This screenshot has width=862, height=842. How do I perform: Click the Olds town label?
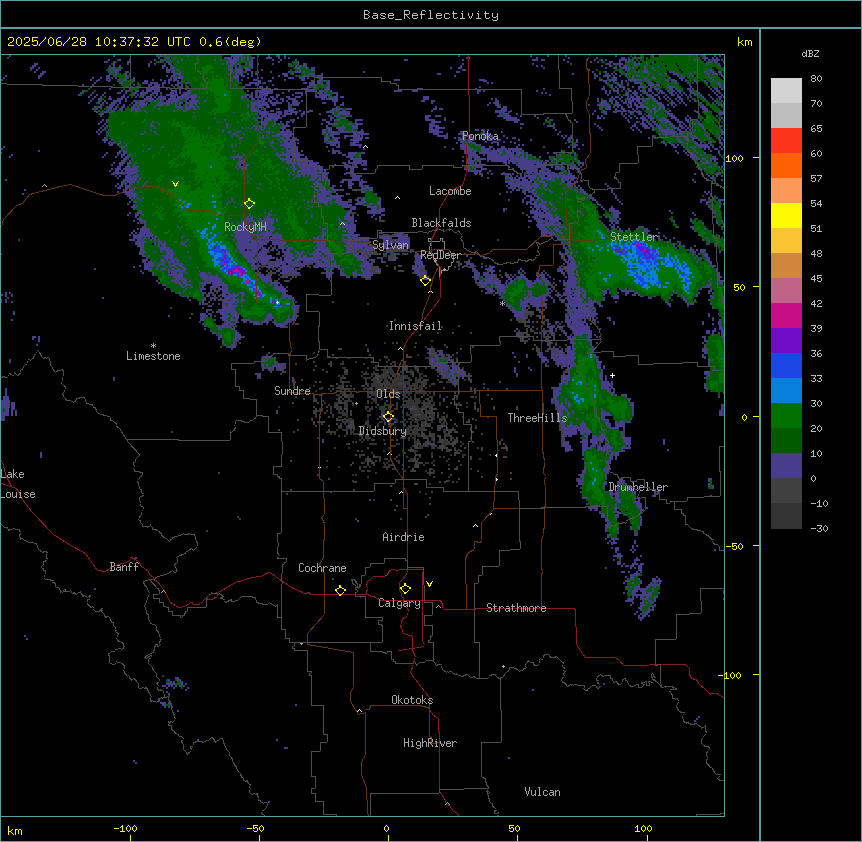coord(388,394)
